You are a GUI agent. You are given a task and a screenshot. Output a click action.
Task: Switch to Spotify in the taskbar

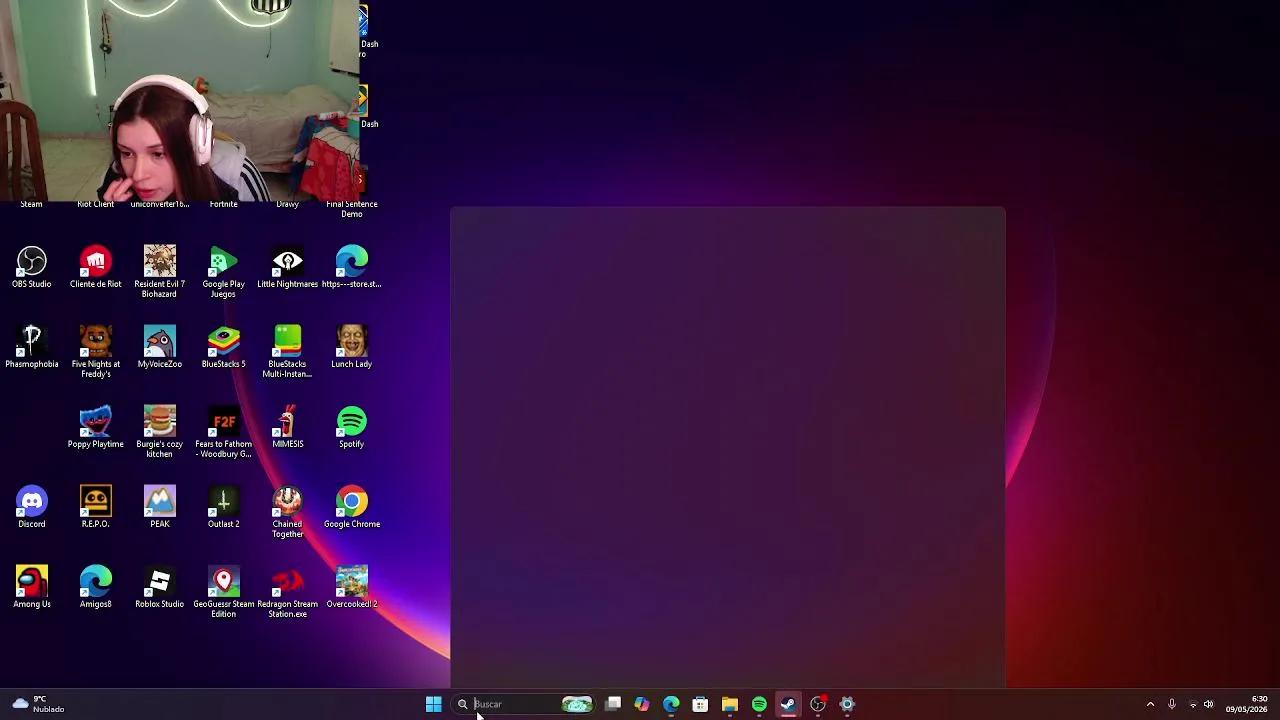[759, 704]
